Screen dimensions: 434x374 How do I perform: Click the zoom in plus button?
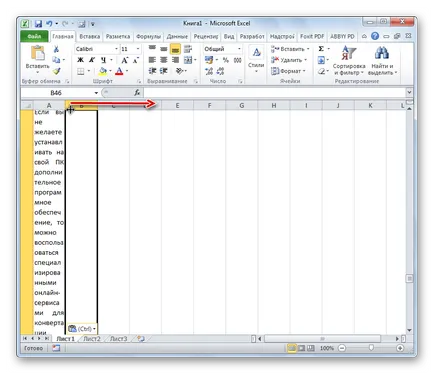[x=400, y=348]
